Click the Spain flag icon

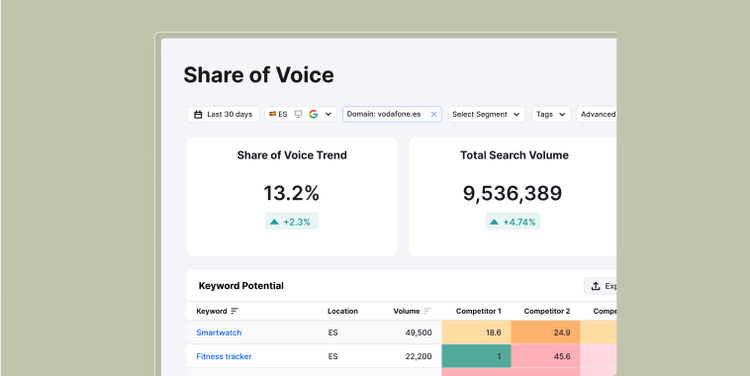(272, 114)
